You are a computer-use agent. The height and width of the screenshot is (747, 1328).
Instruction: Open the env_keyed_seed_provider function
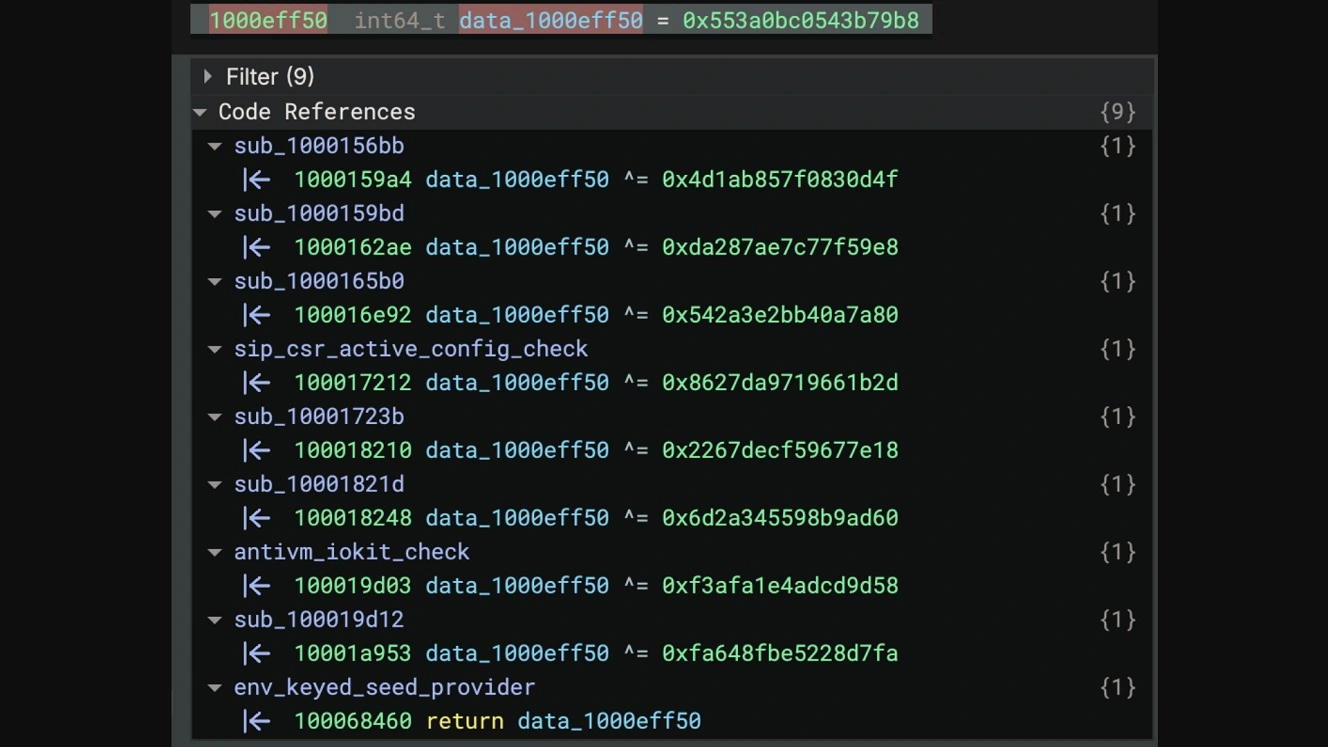pyautogui.click(x=385, y=688)
